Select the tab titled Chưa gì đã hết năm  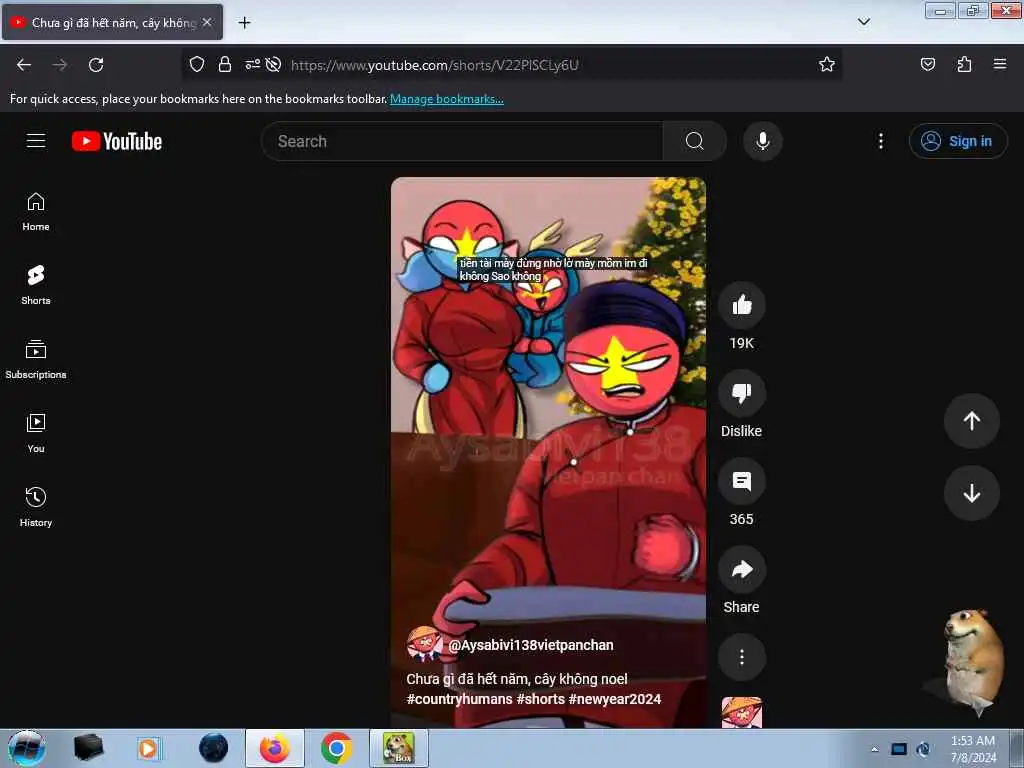112,22
